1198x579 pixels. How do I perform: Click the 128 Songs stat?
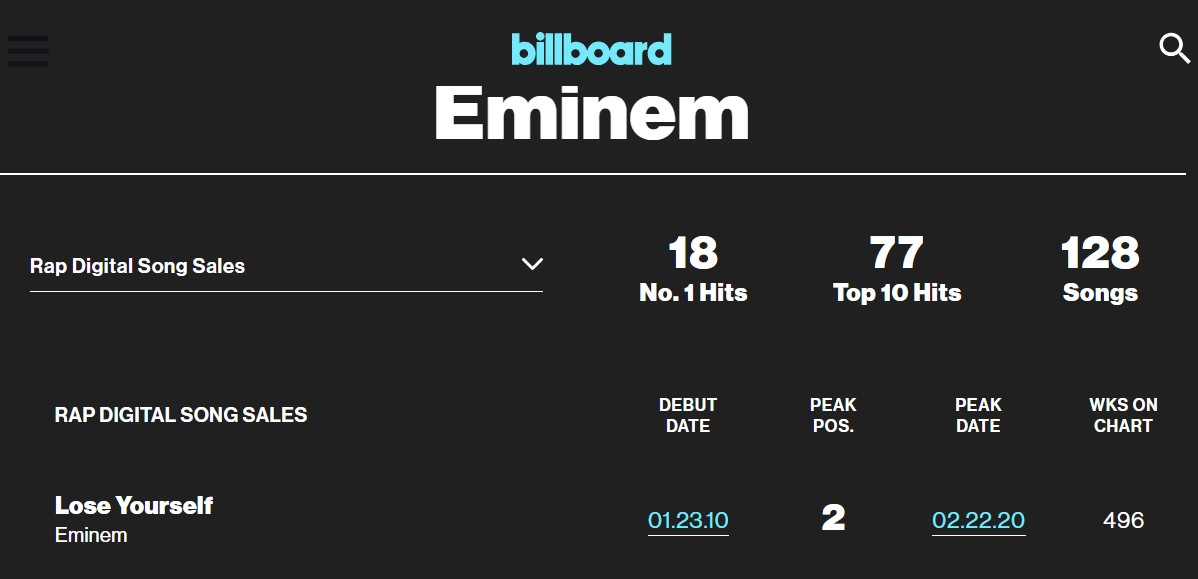click(1100, 269)
